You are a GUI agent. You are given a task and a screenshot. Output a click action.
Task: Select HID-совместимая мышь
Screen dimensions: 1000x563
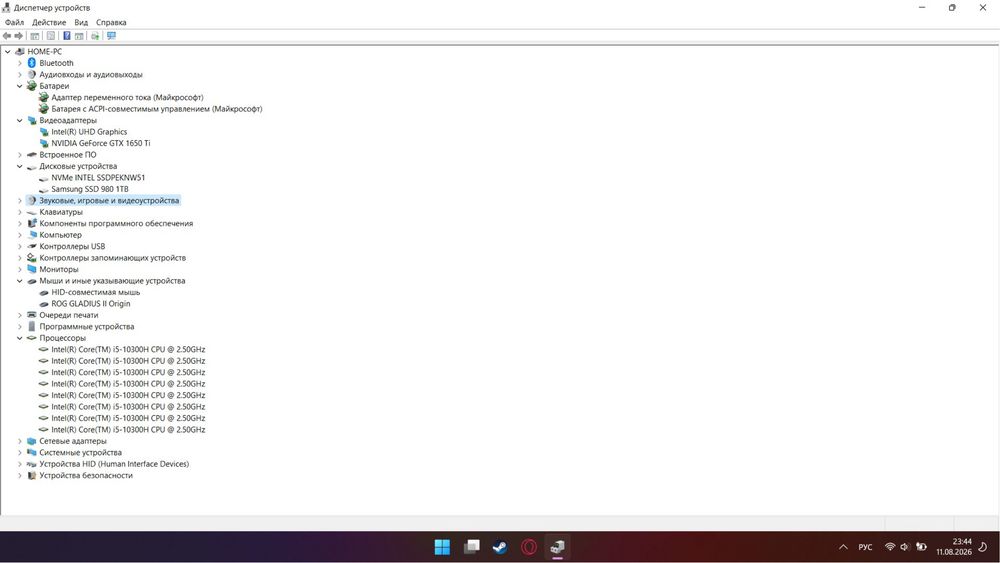pyautogui.click(x=96, y=292)
